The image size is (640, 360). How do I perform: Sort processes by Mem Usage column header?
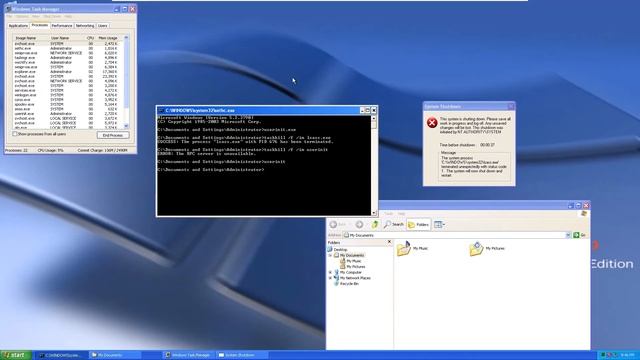pyautogui.click(x=108, y=38)
